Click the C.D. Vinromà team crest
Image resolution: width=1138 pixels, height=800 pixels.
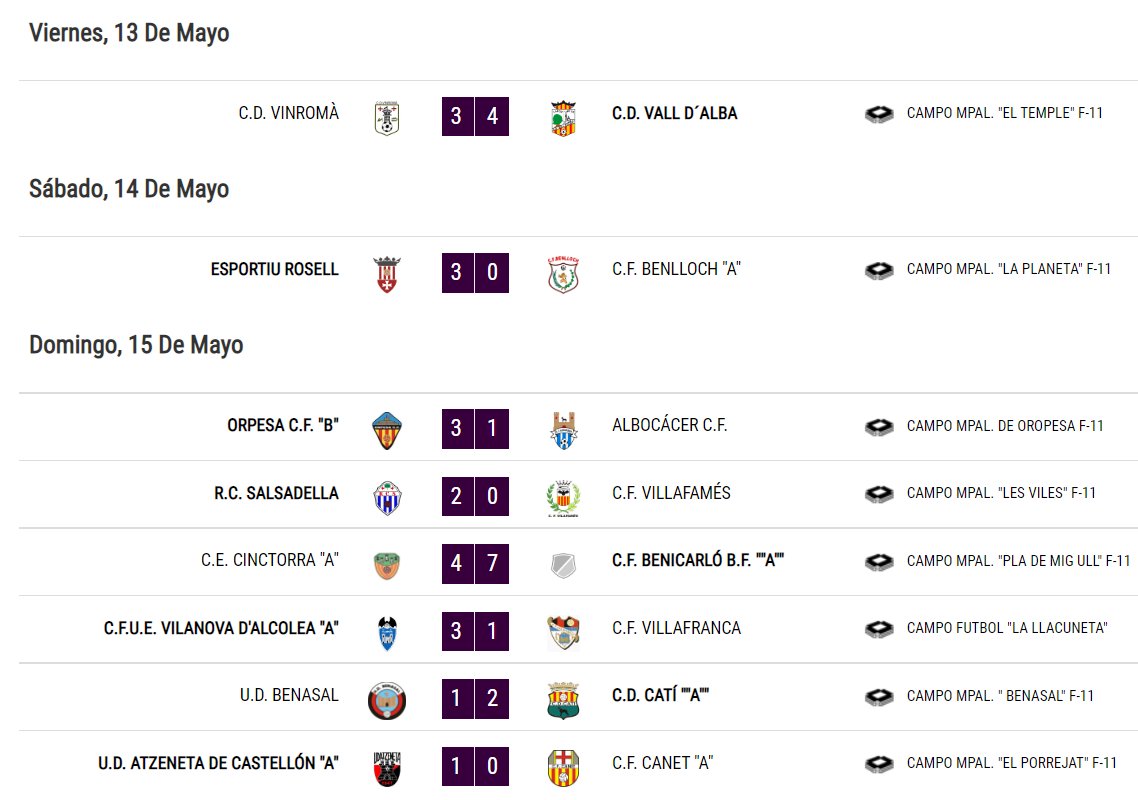[387, 118]
